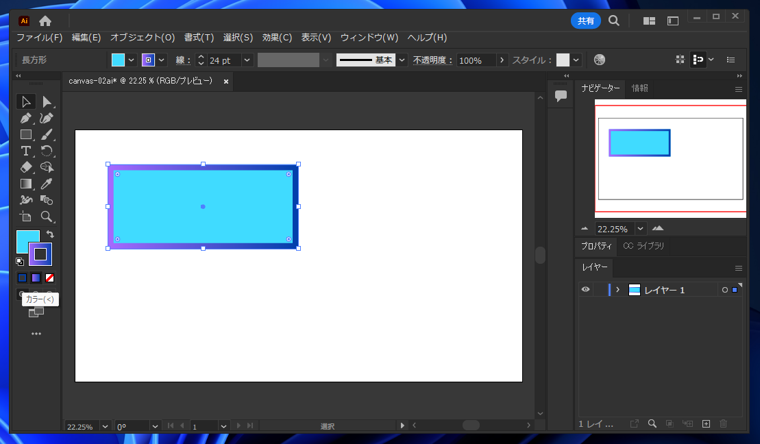
Task: Open the Navigator zoom percentage dropdown
Action: coord(640,228)
